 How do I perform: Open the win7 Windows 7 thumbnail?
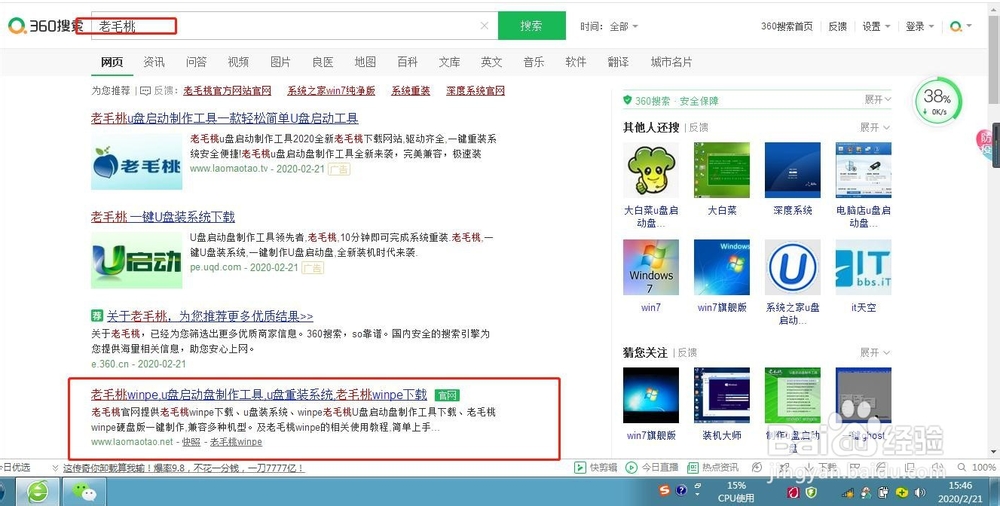pyautogui.click(x=651, y=267)
